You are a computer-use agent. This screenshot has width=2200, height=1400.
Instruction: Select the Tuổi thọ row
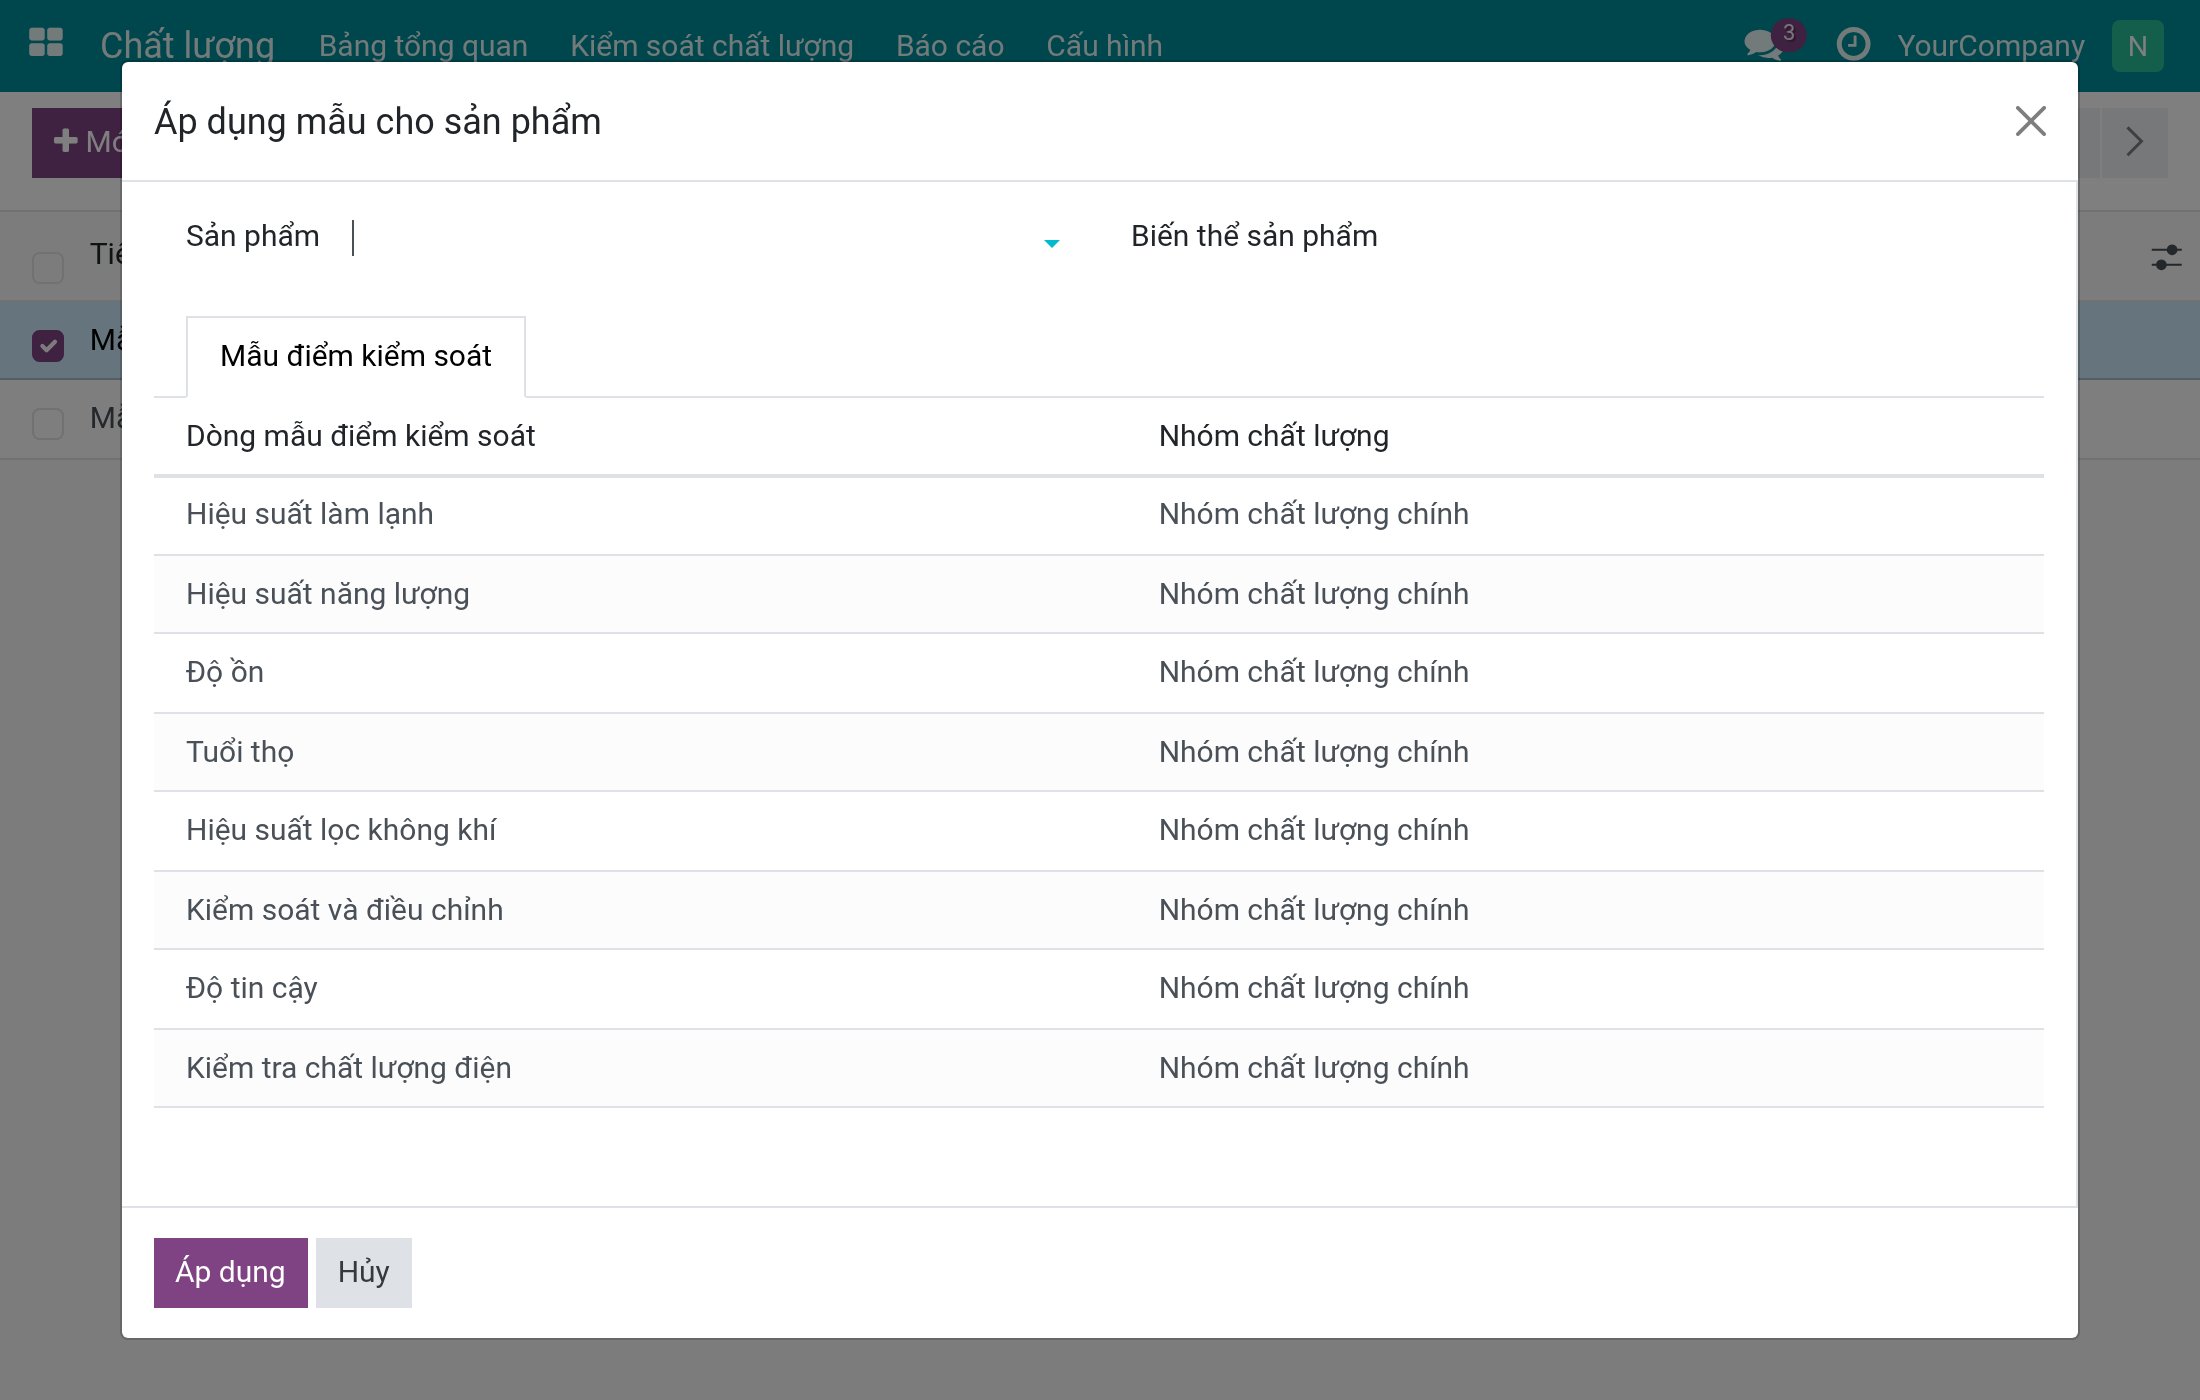coord(1098,752)
